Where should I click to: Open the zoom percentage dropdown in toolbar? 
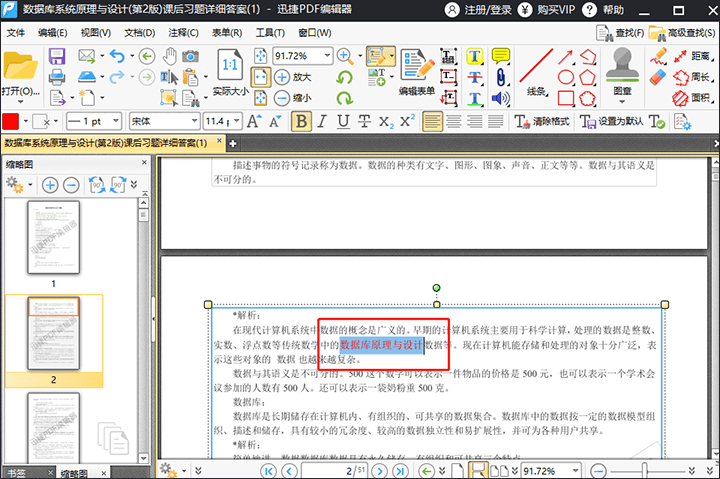tap(326, 56)
